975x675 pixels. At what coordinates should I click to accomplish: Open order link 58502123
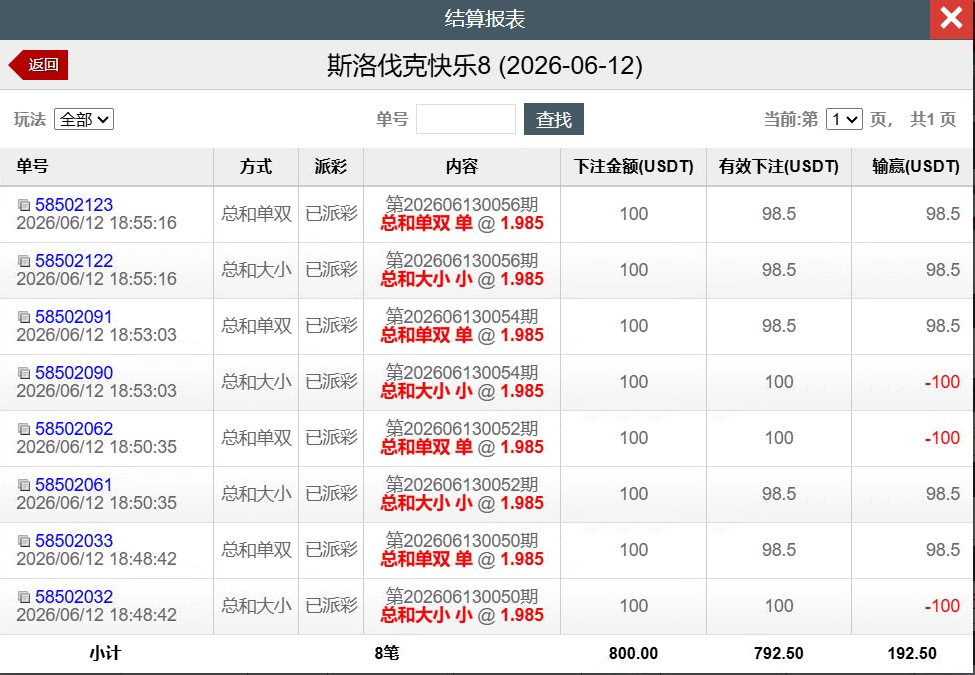point(74,204)
